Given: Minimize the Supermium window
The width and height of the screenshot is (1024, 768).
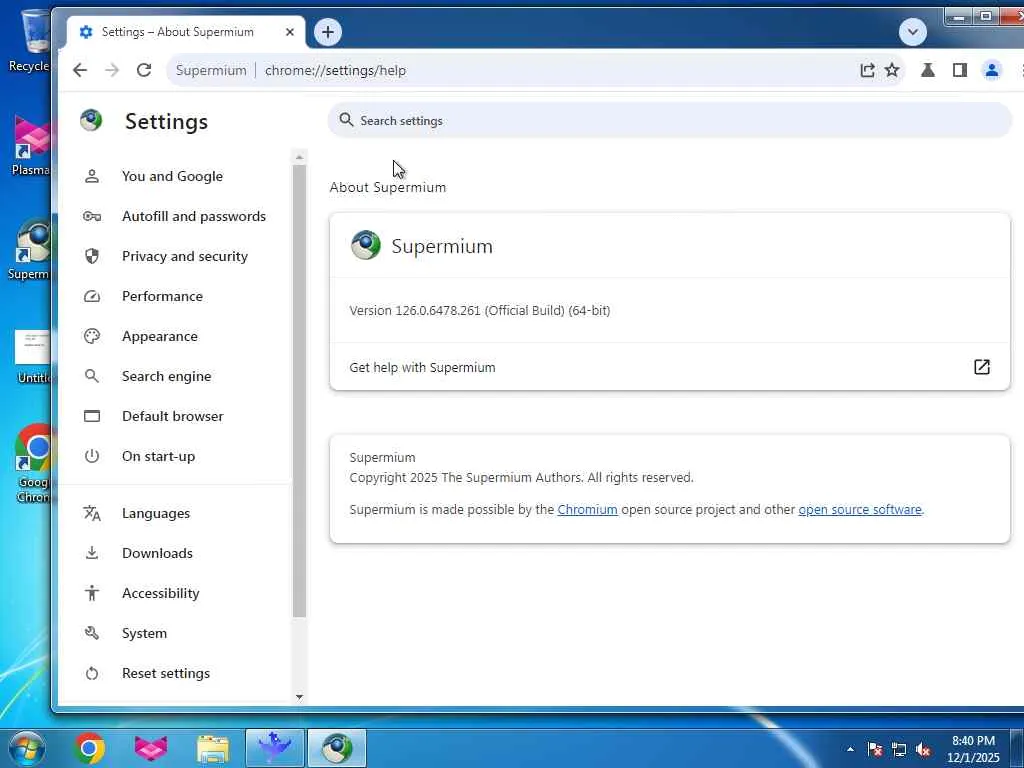Looking at the screenshot, I should click(x=959, y=16).
